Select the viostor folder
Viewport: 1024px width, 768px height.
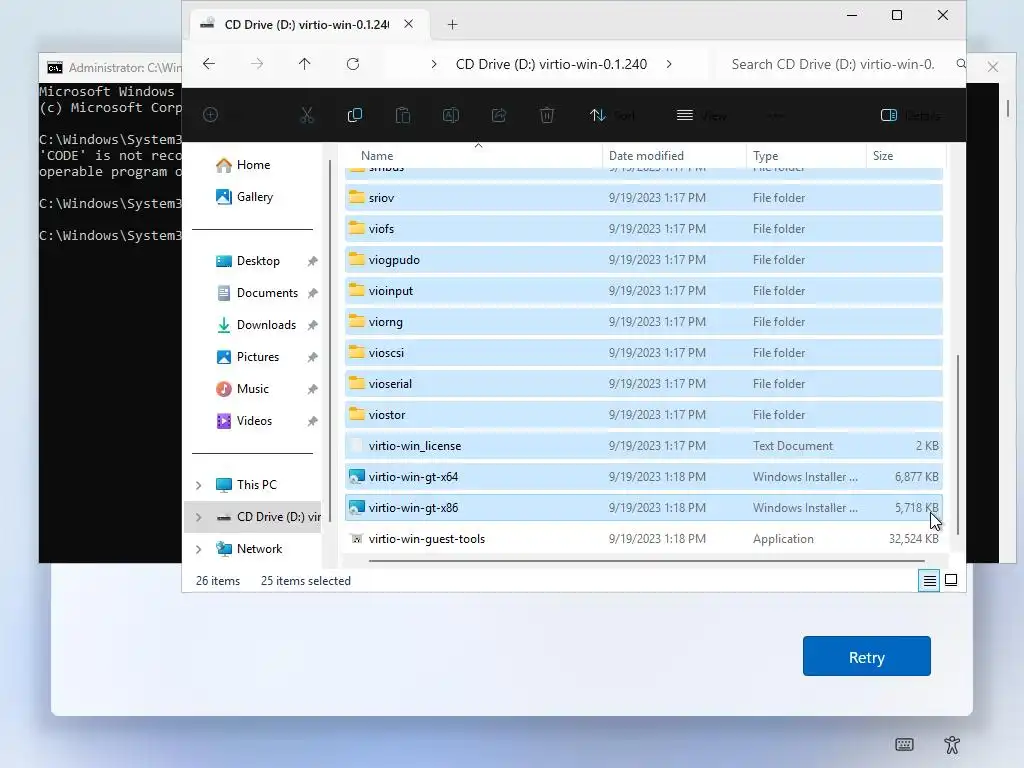643,415
